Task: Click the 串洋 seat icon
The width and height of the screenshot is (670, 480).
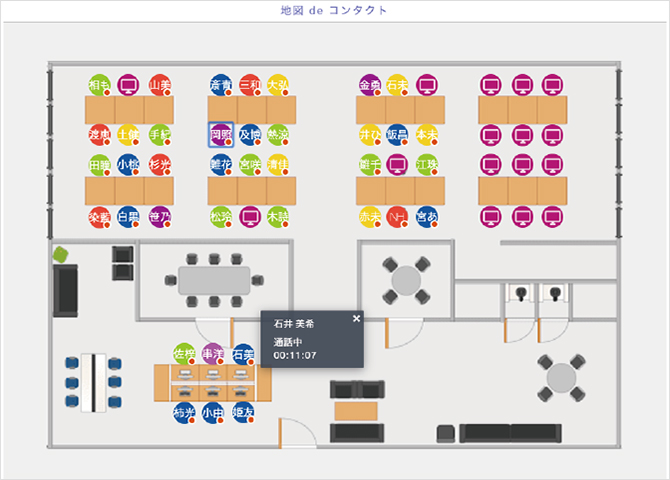Action: (x=213, y=353)
